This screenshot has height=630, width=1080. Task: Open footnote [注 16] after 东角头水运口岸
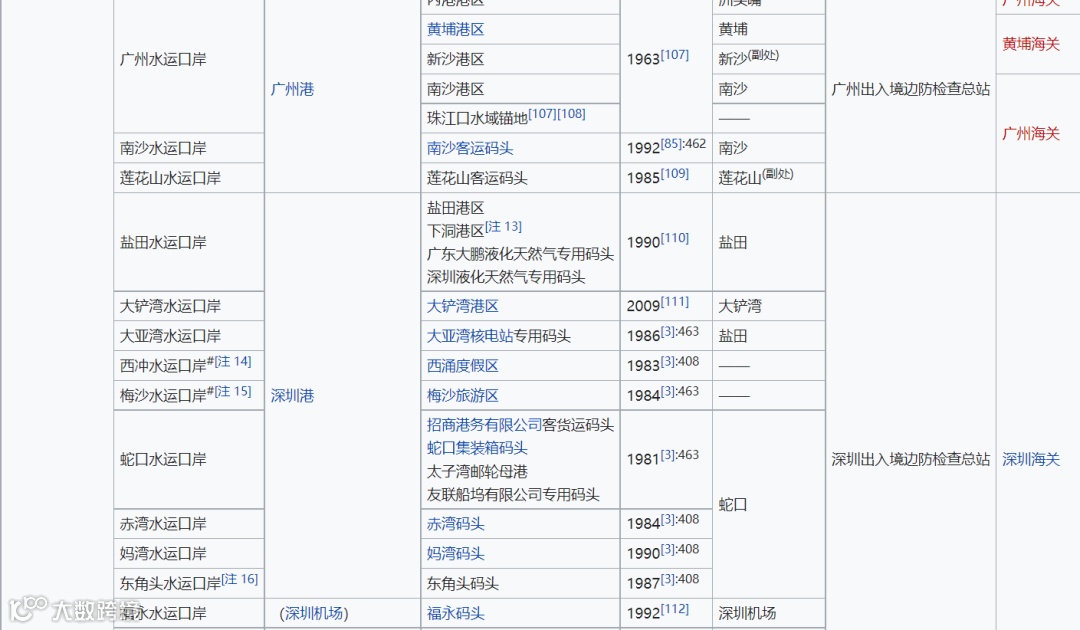tap(238, 580)
